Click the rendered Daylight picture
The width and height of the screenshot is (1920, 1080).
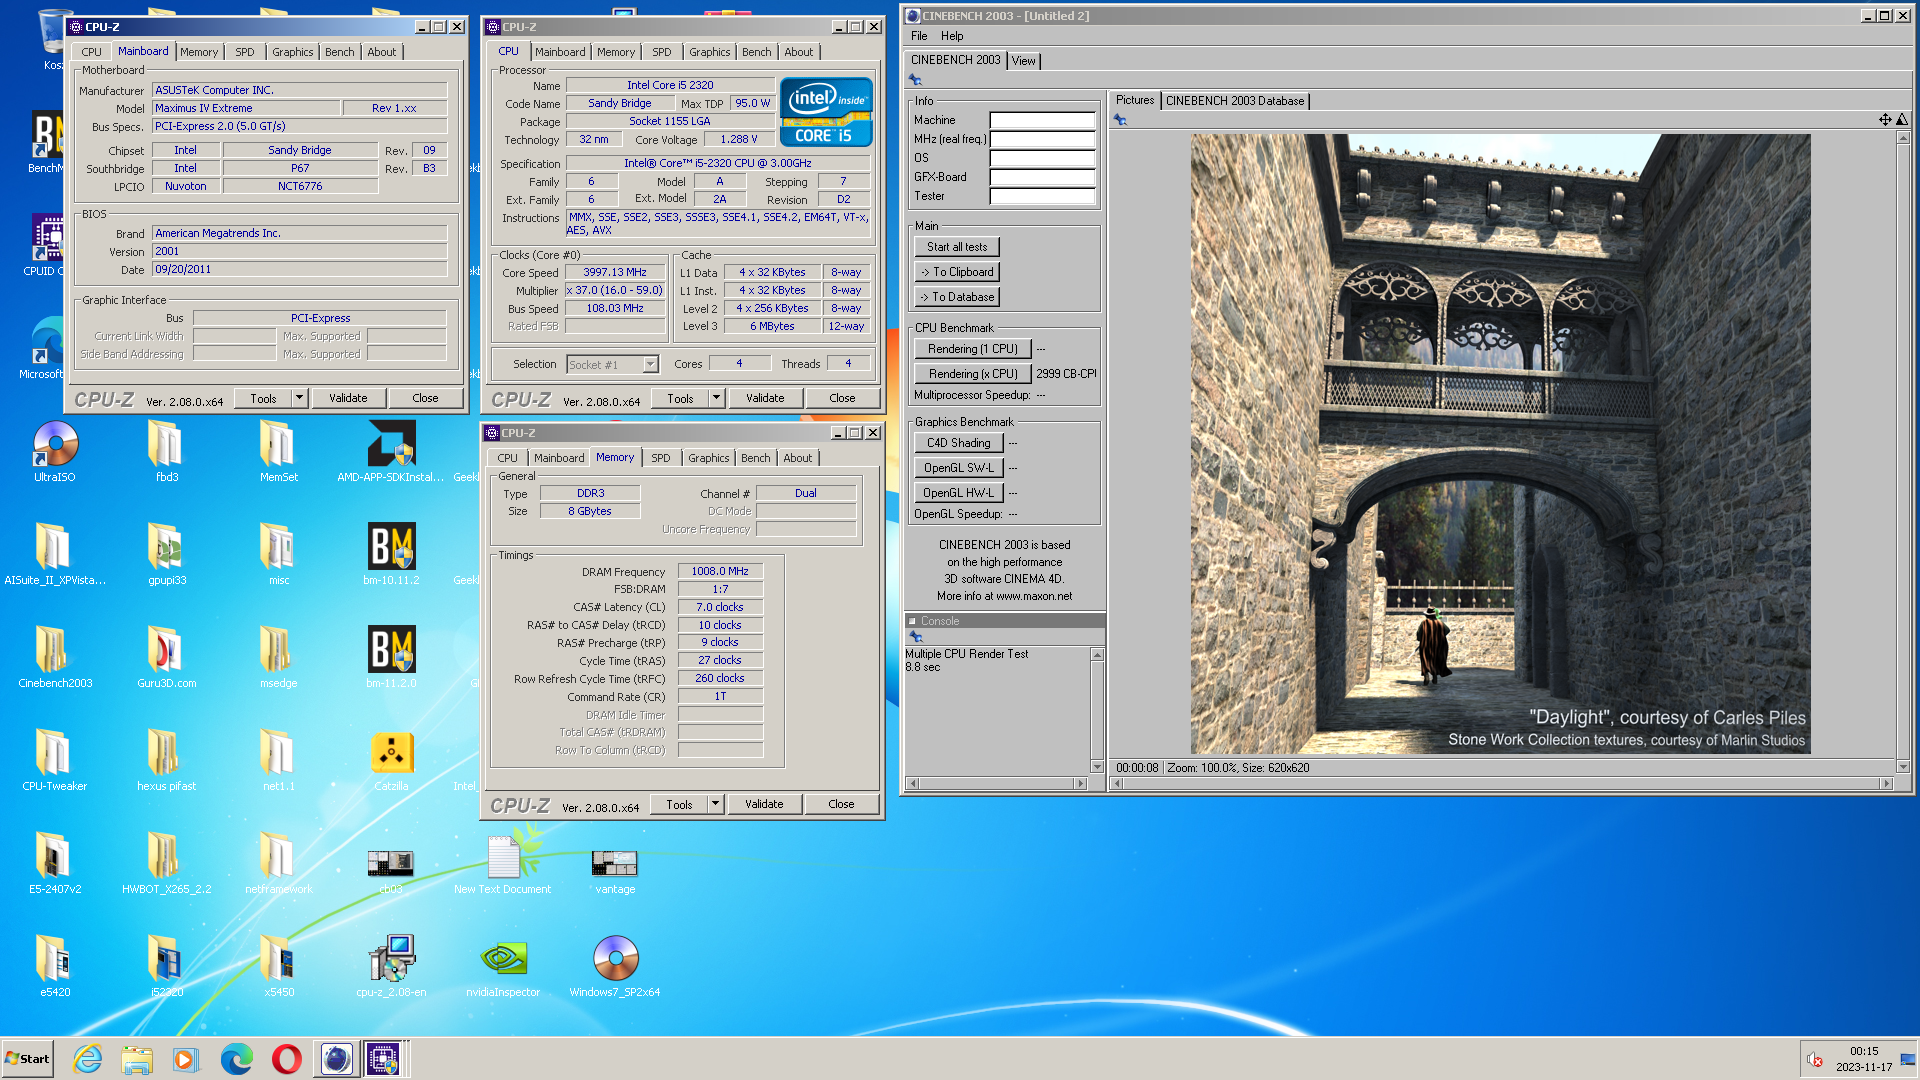point(1500,444)
